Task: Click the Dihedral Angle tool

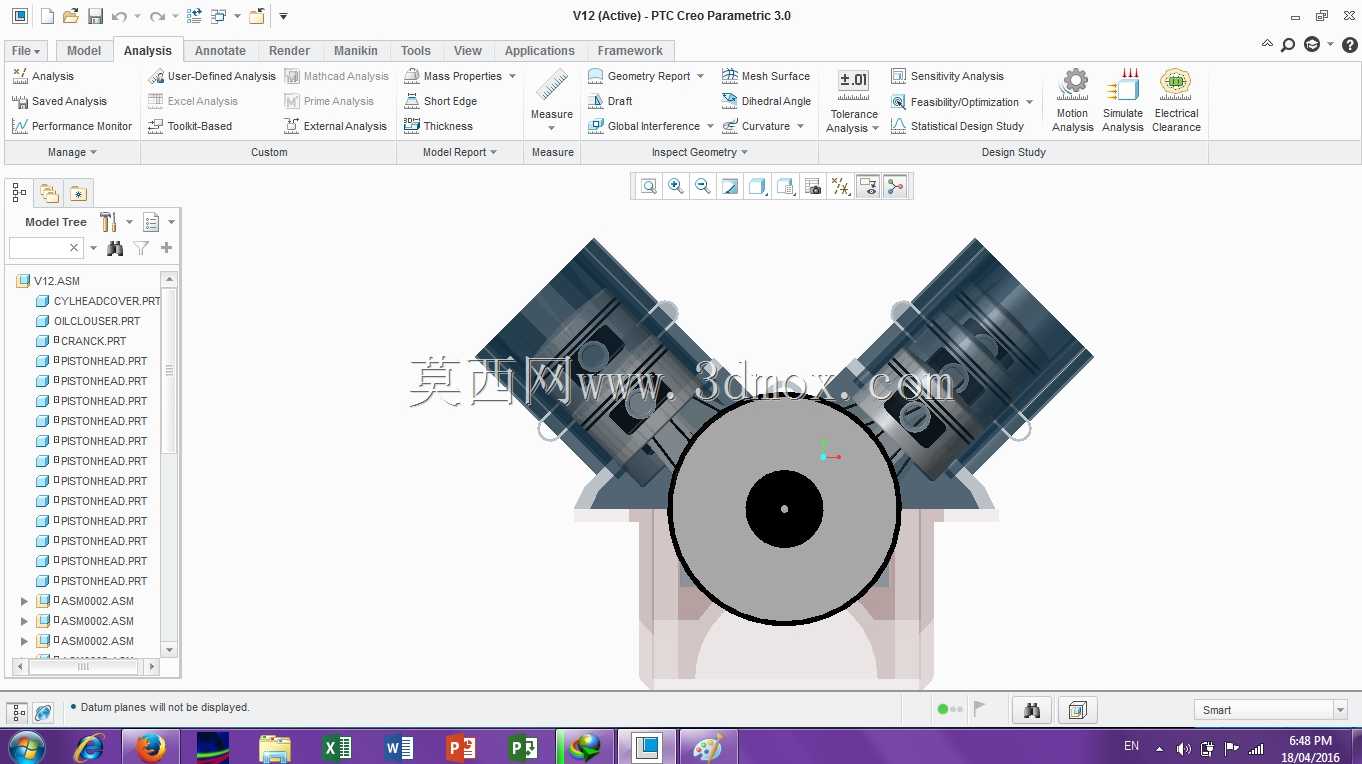Action: (766, 101)
